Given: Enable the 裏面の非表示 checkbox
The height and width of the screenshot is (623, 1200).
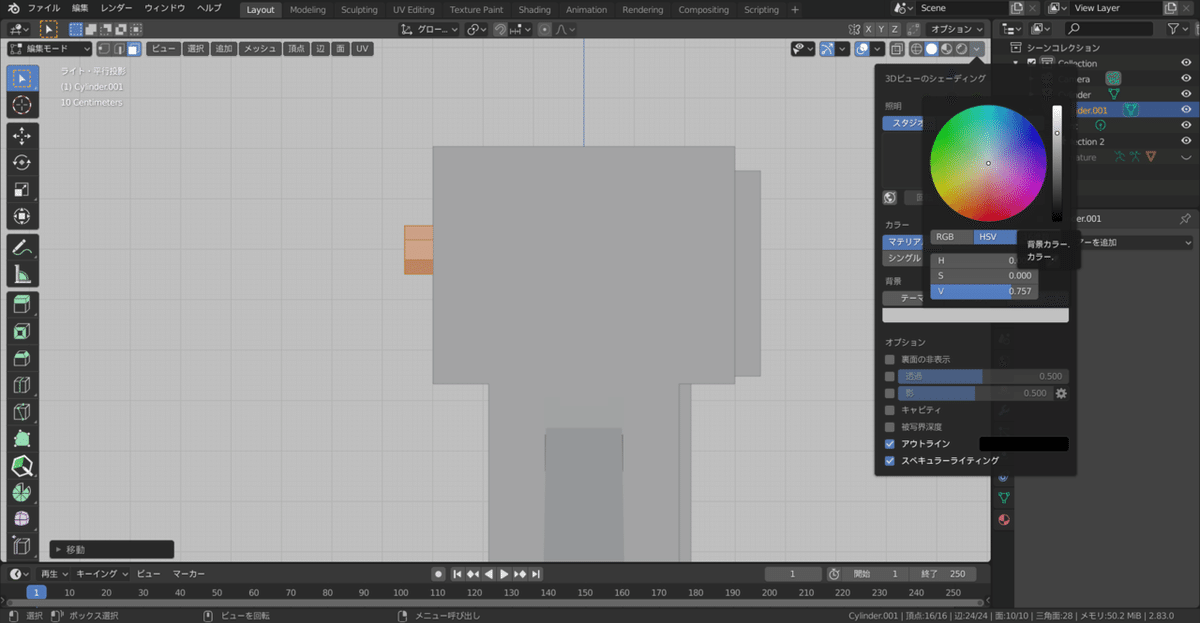Looking at the screenshot, I should [x=890, y=359].
